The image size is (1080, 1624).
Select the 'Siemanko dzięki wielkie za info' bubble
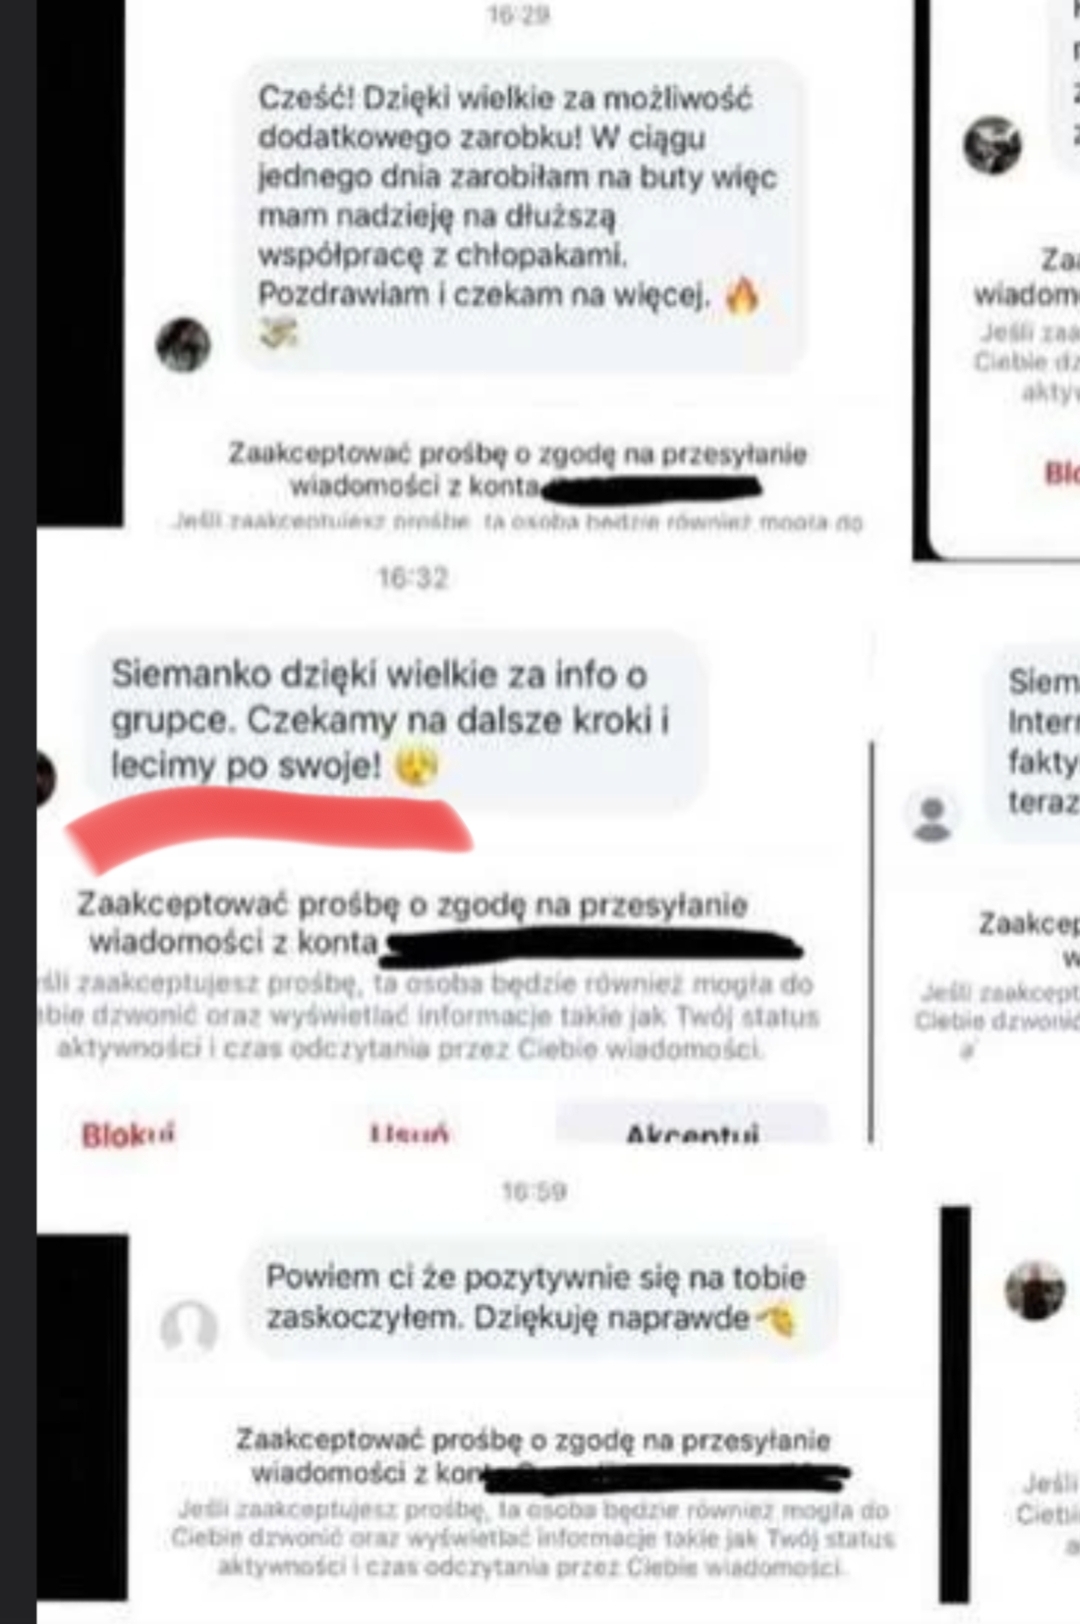point(396,719)
